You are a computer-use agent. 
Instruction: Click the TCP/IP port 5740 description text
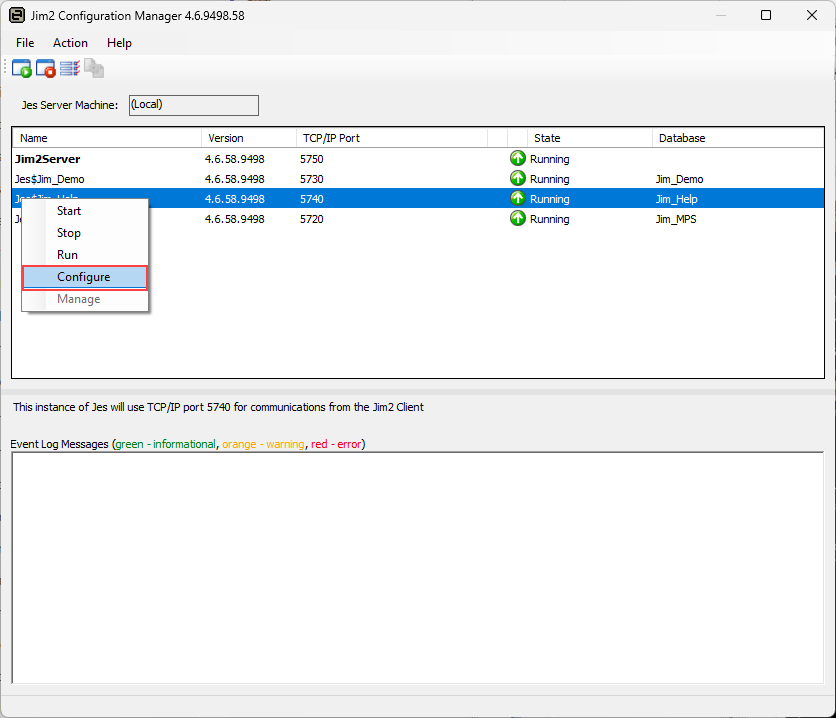[219, 407]
